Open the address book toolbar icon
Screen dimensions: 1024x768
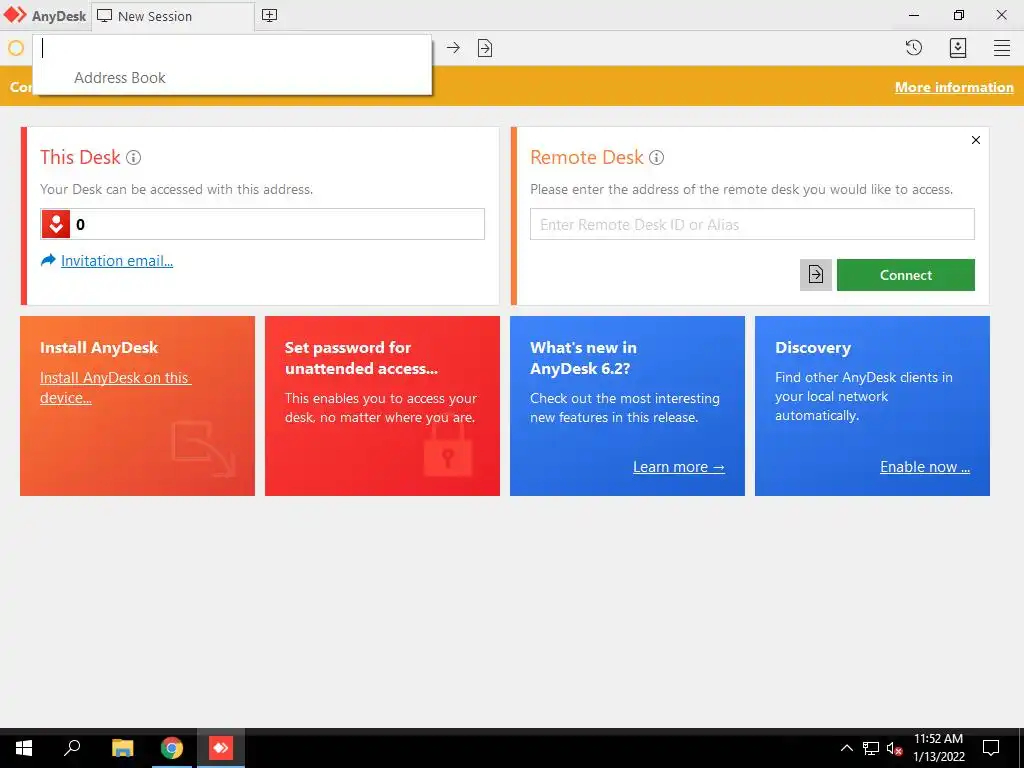click(x=958, y=48)
